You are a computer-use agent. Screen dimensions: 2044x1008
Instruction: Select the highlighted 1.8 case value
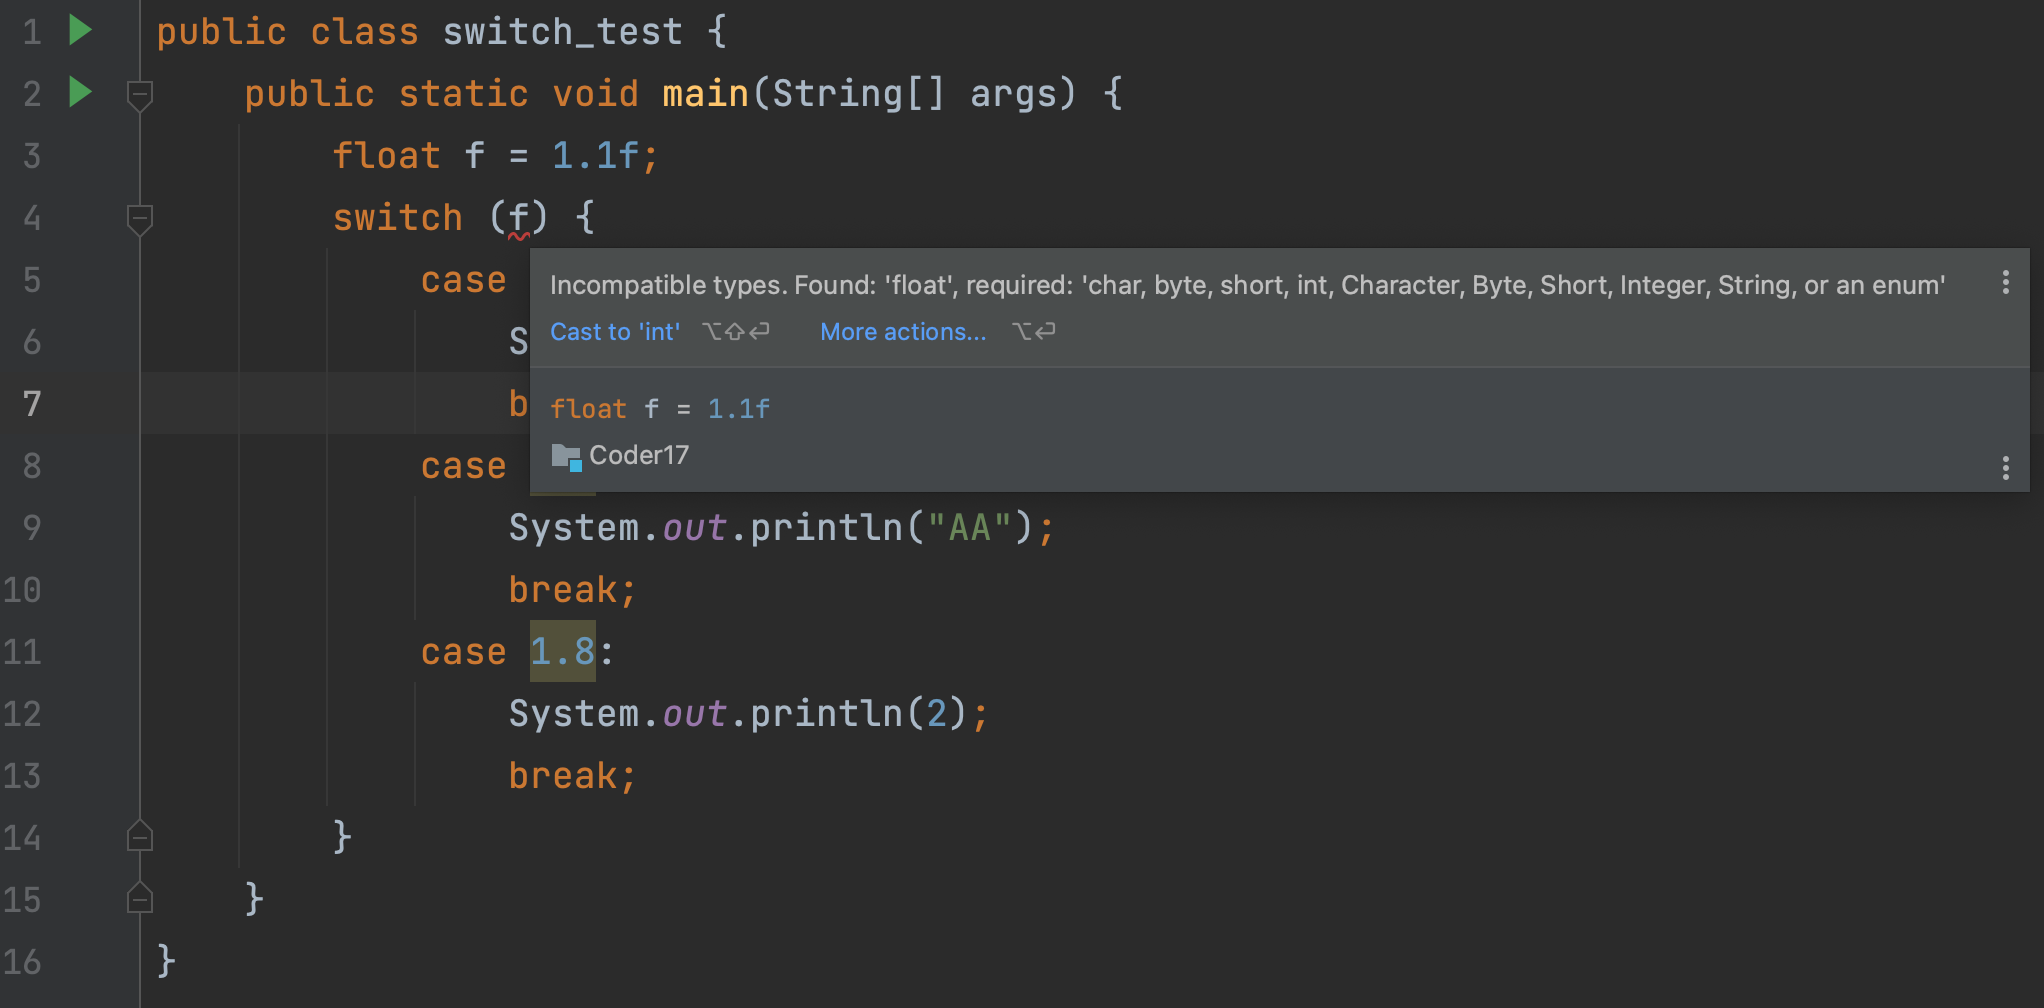pos(562,651)
